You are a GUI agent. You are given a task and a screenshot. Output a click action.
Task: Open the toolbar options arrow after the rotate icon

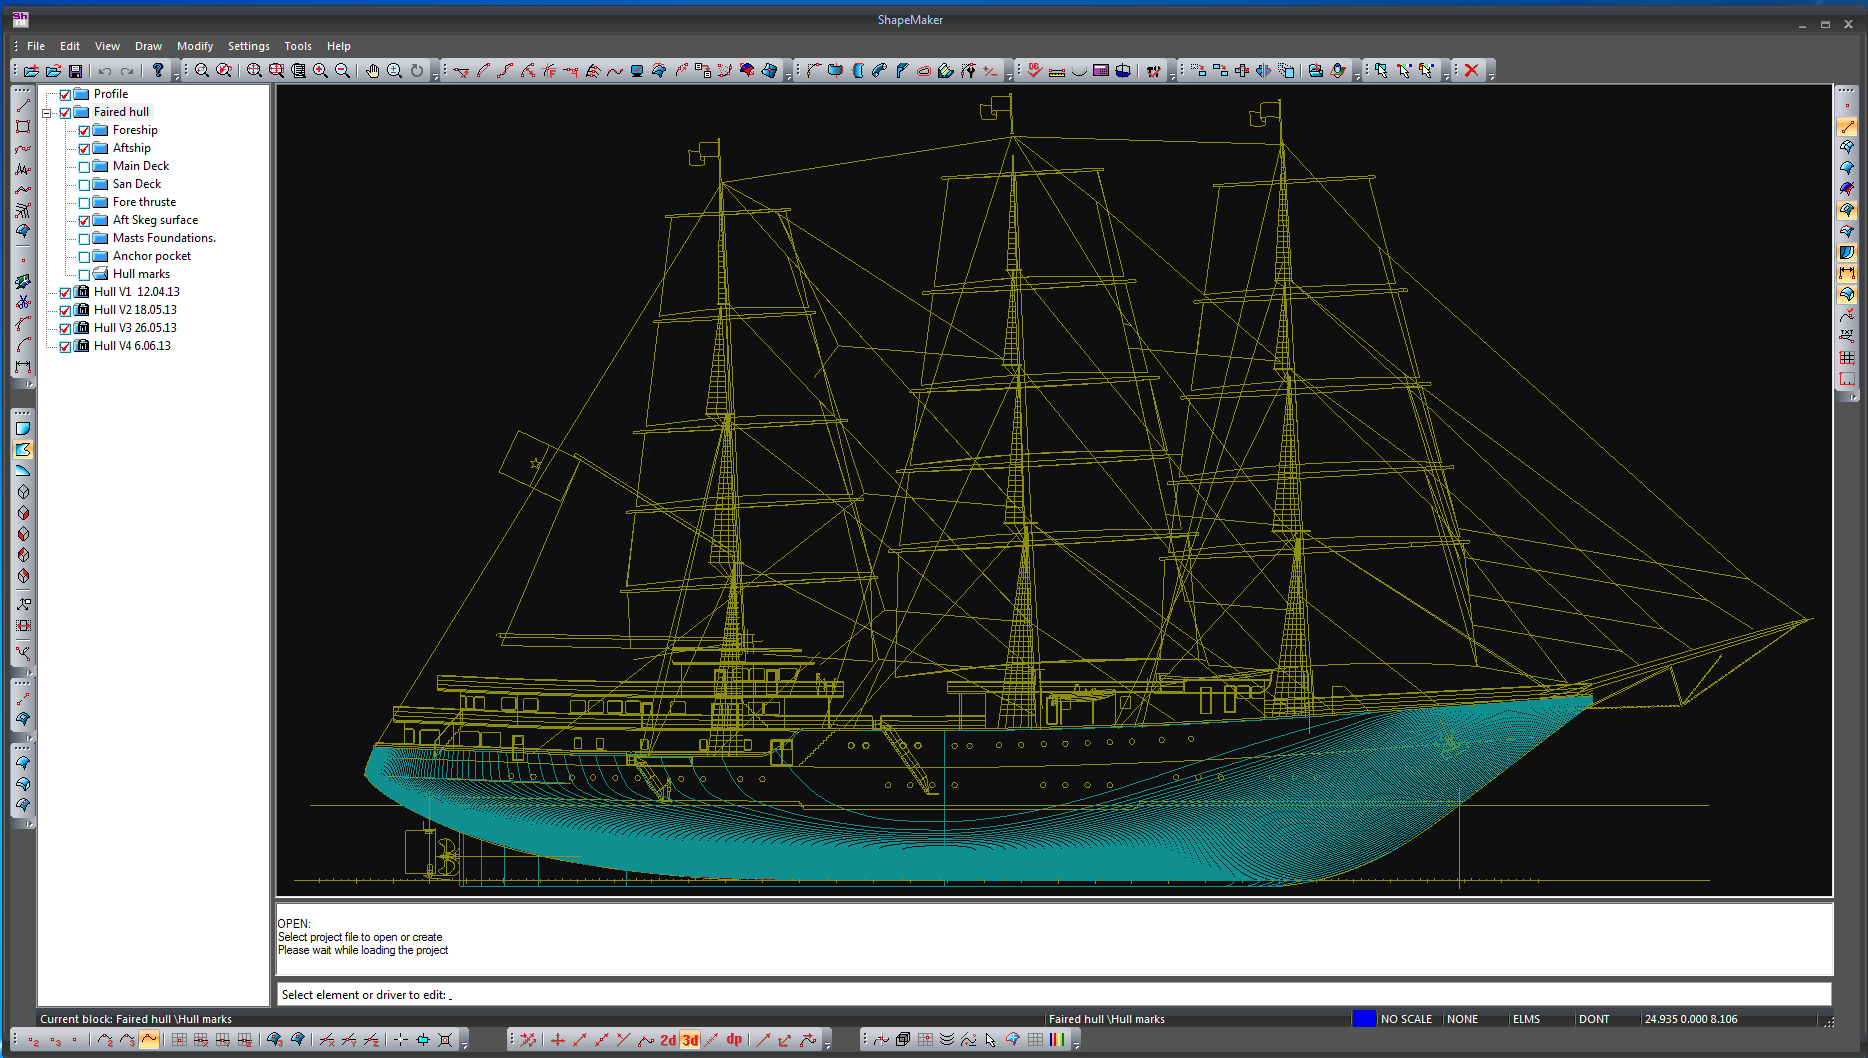click(x=434, y=75)
